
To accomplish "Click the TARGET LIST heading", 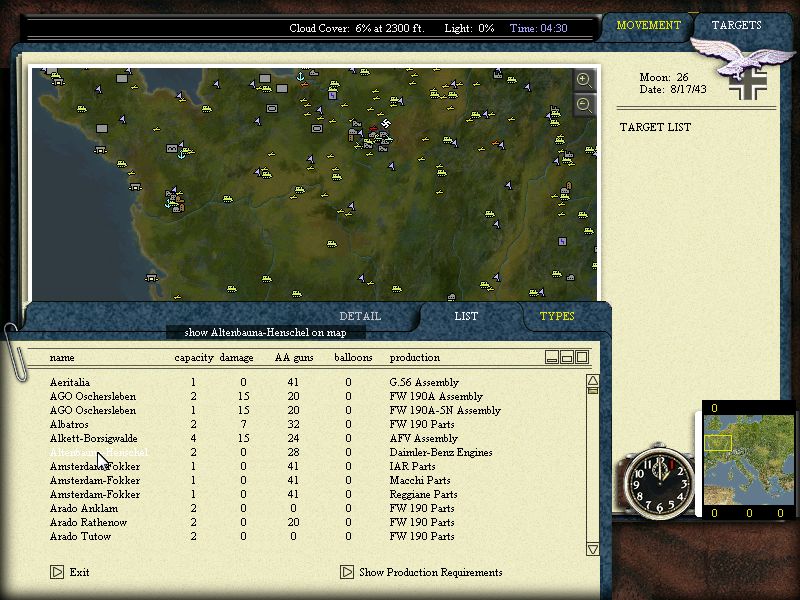I will coord(655,127).
